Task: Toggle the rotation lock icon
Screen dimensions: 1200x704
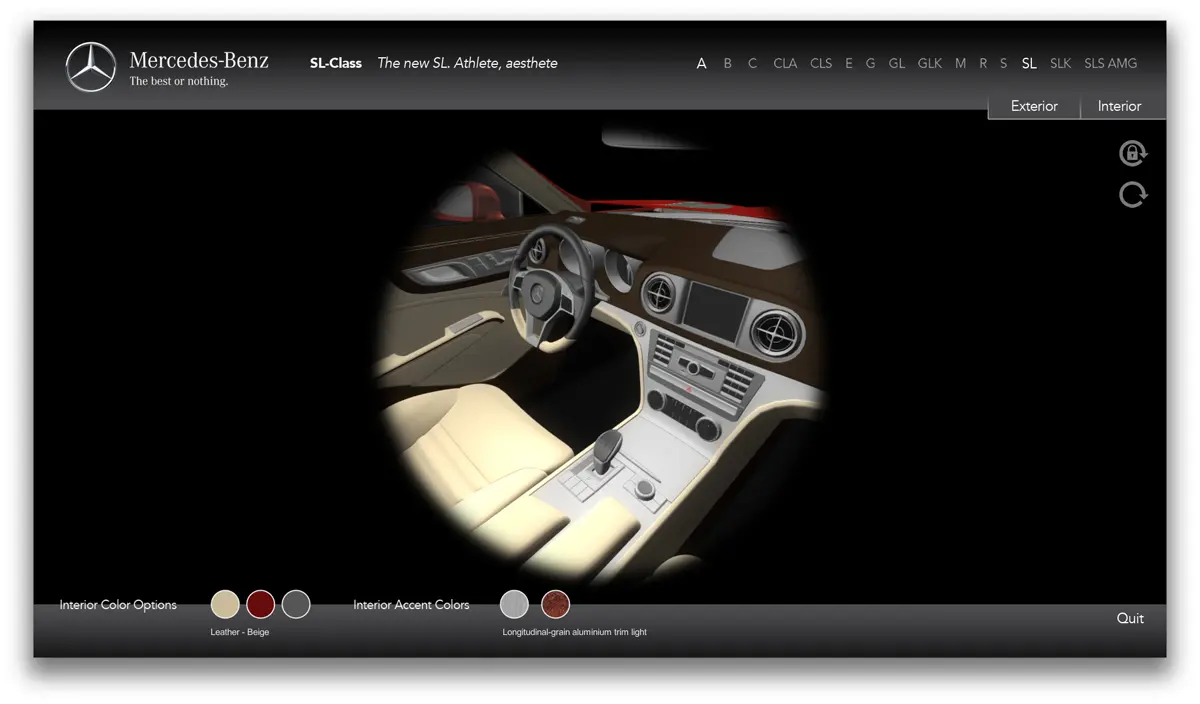Action: (x=1132, y=153)
